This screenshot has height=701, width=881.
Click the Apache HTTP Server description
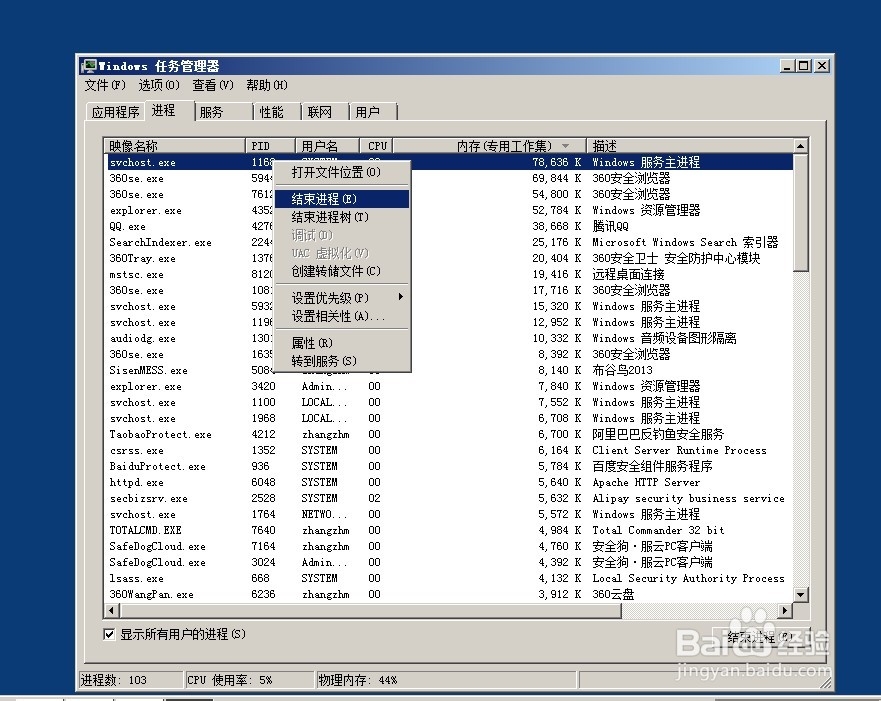[646, 482]
